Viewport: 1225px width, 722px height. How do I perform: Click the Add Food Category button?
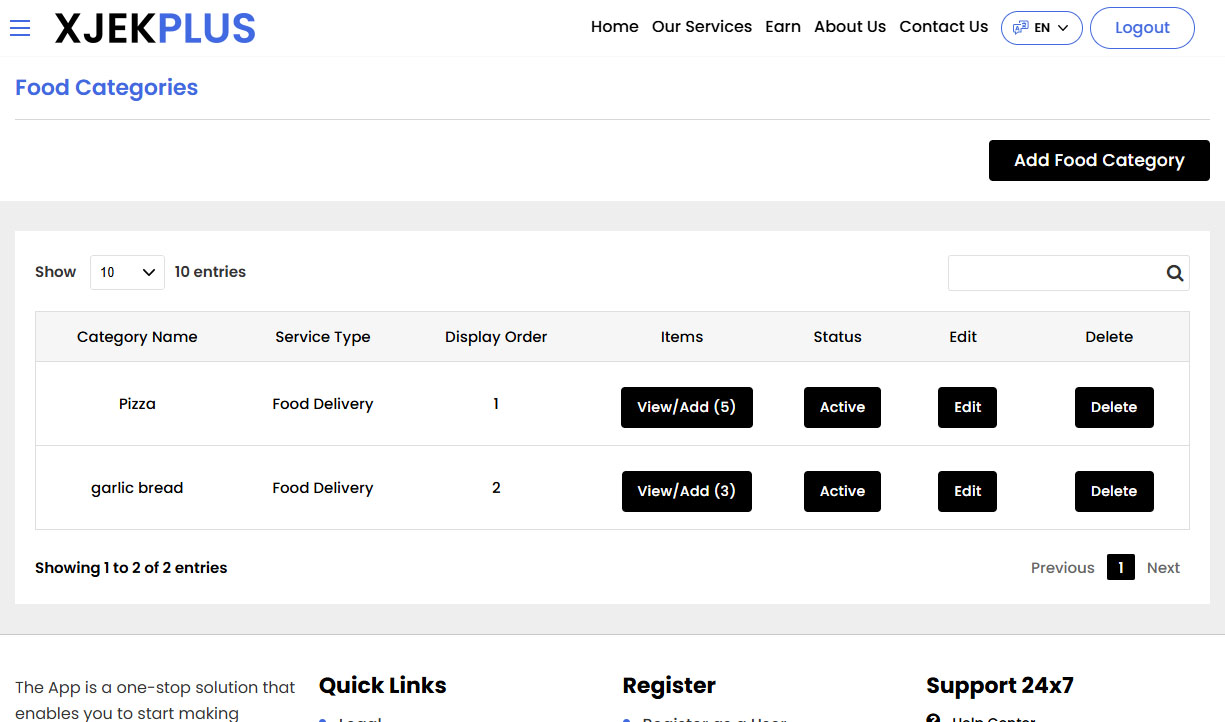1098,160
